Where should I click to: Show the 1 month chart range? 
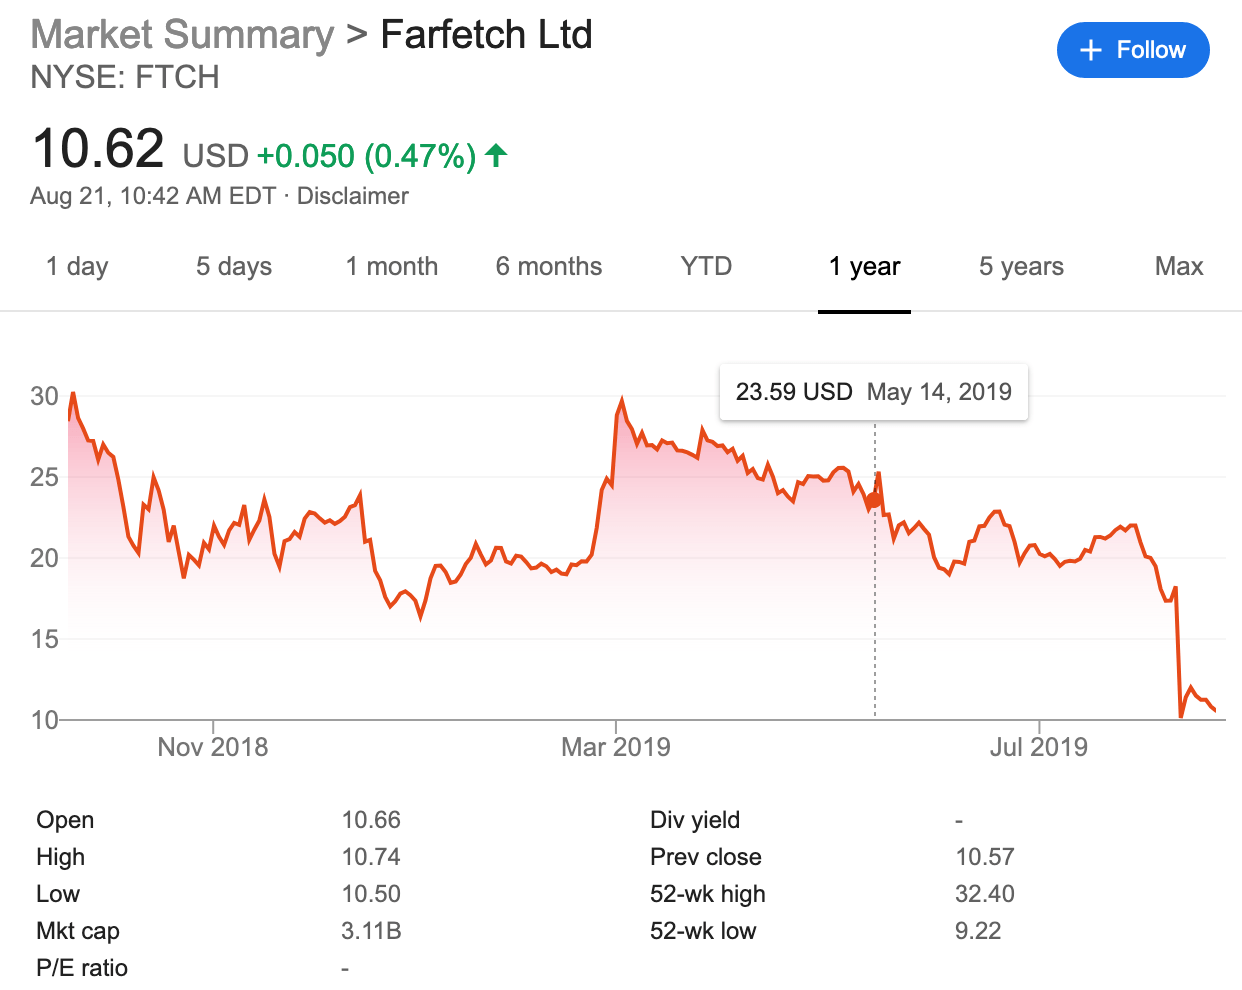(x=392, y=267)
